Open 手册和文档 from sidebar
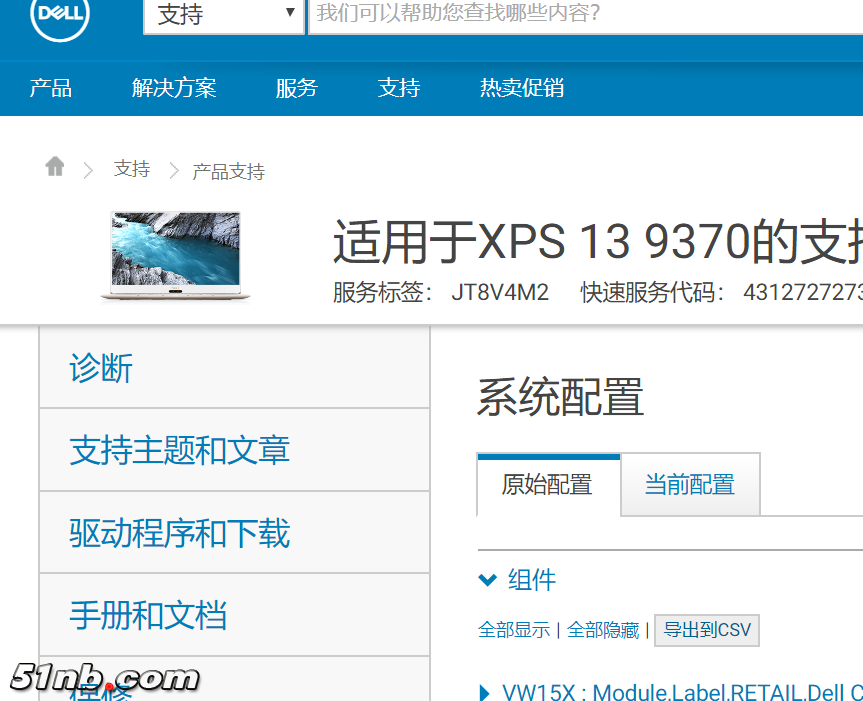This screenshot has height=701, width=863. click(146, 615)
